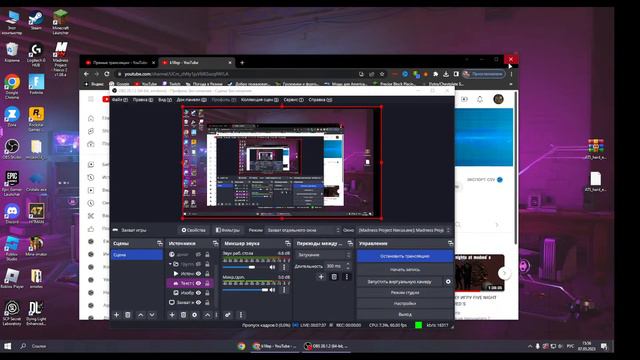Open the capture mode dropdown in source toolbar
The image size is (640, 360).
click(x=303, y=230)
